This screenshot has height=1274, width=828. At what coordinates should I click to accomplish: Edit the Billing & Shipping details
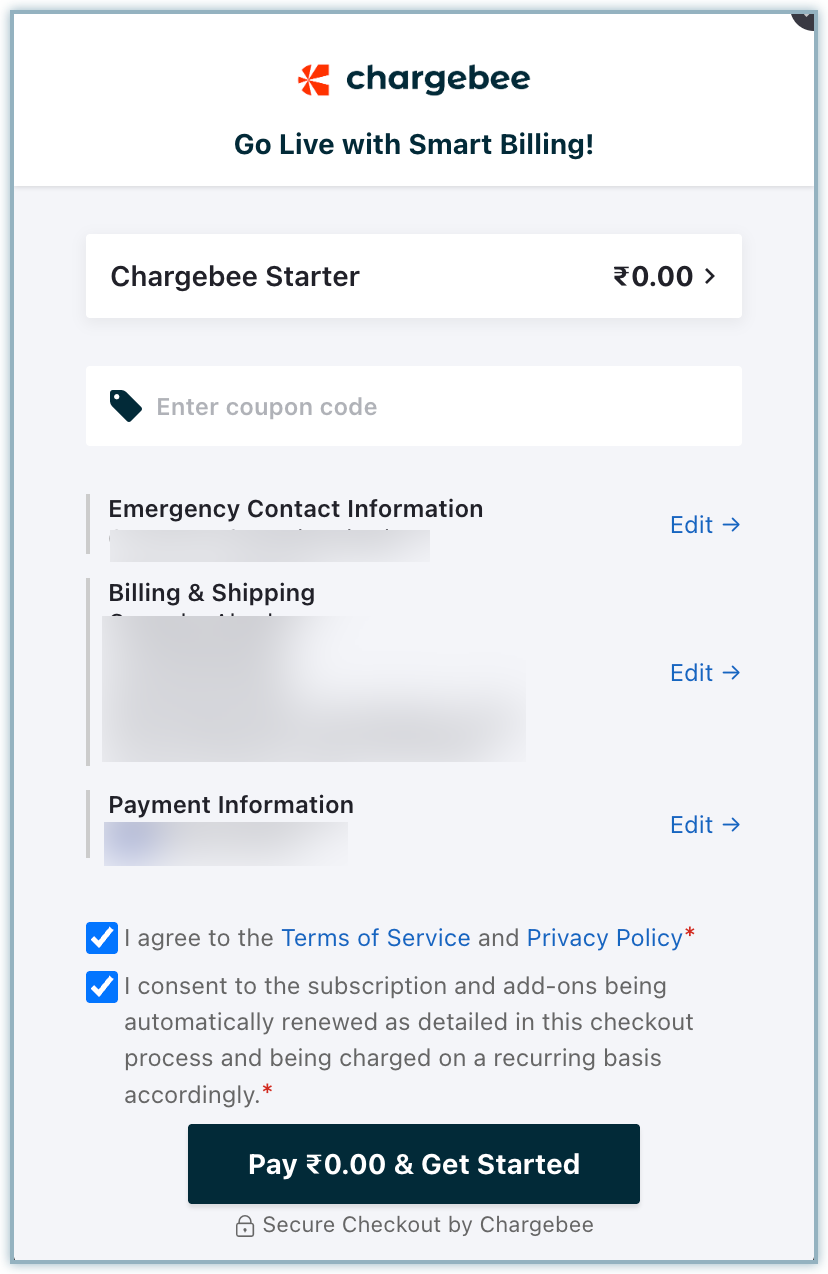705,673
